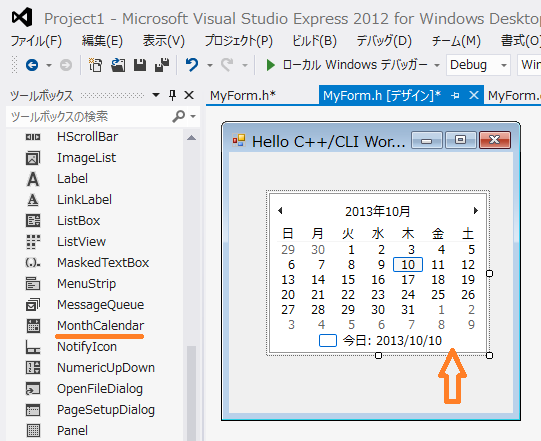Click the single Save disk icon
The height and width of the screenshot is (441, 541).
tap(140, 65)
